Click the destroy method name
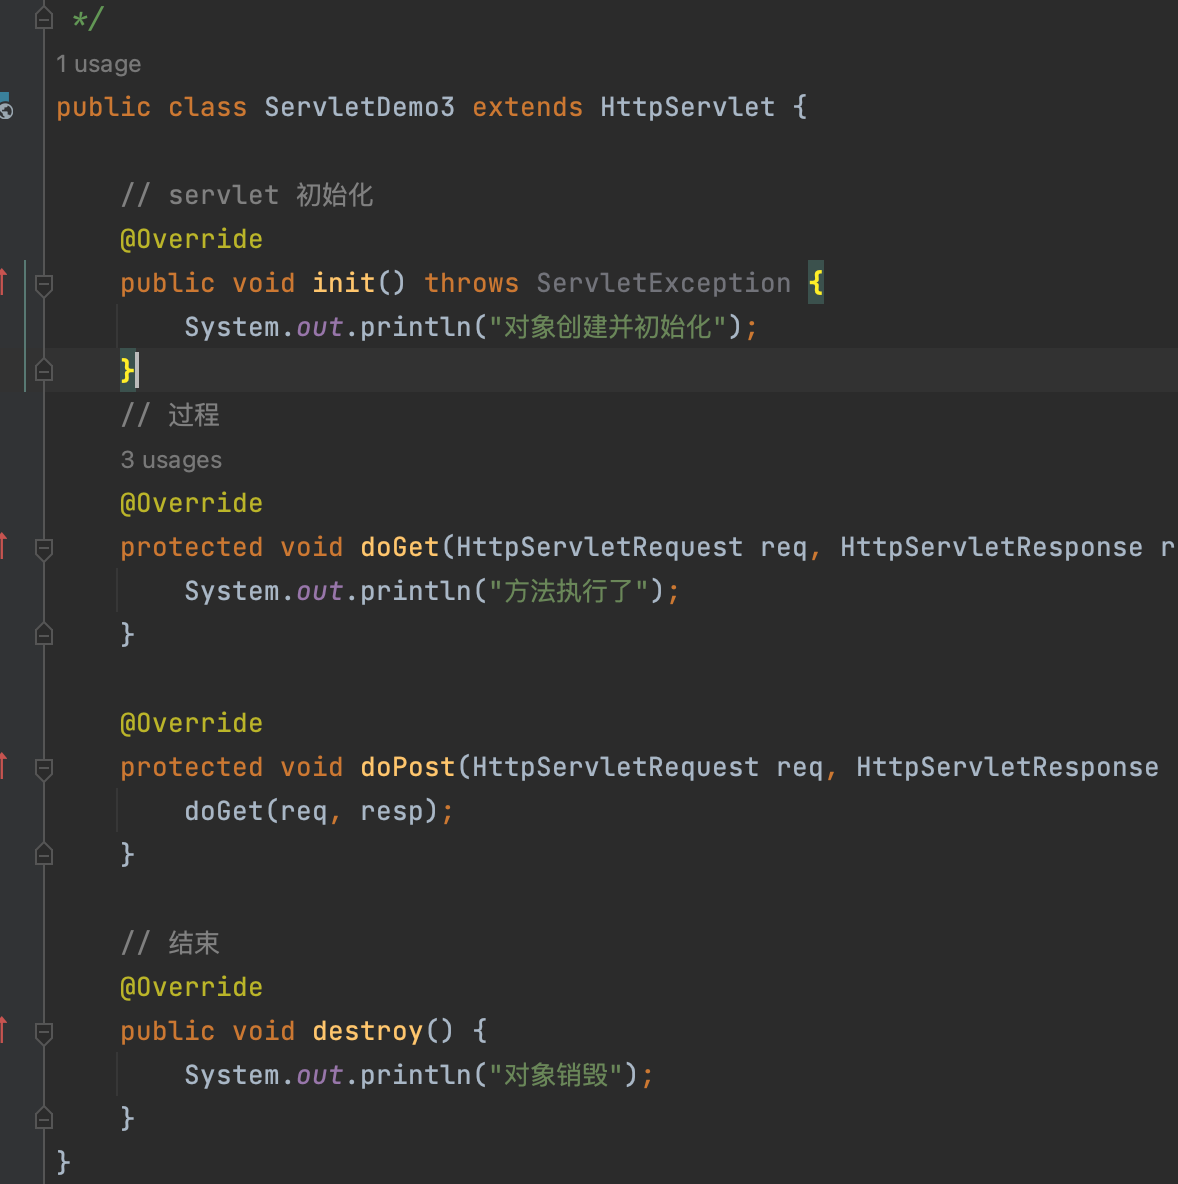 pos(368,1031)
